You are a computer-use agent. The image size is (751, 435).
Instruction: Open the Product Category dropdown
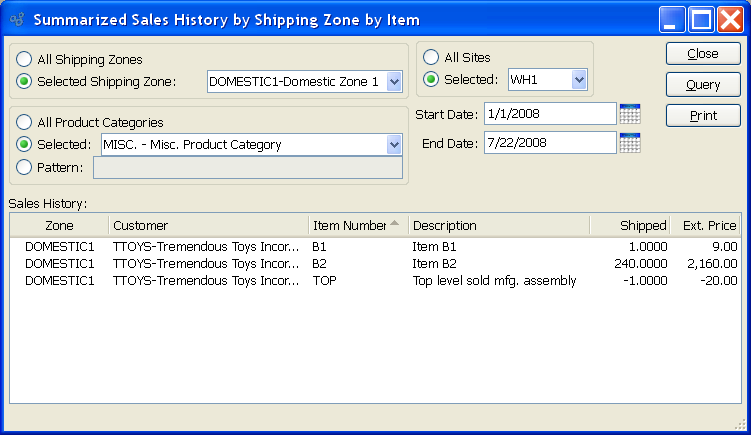pos(393,145)
